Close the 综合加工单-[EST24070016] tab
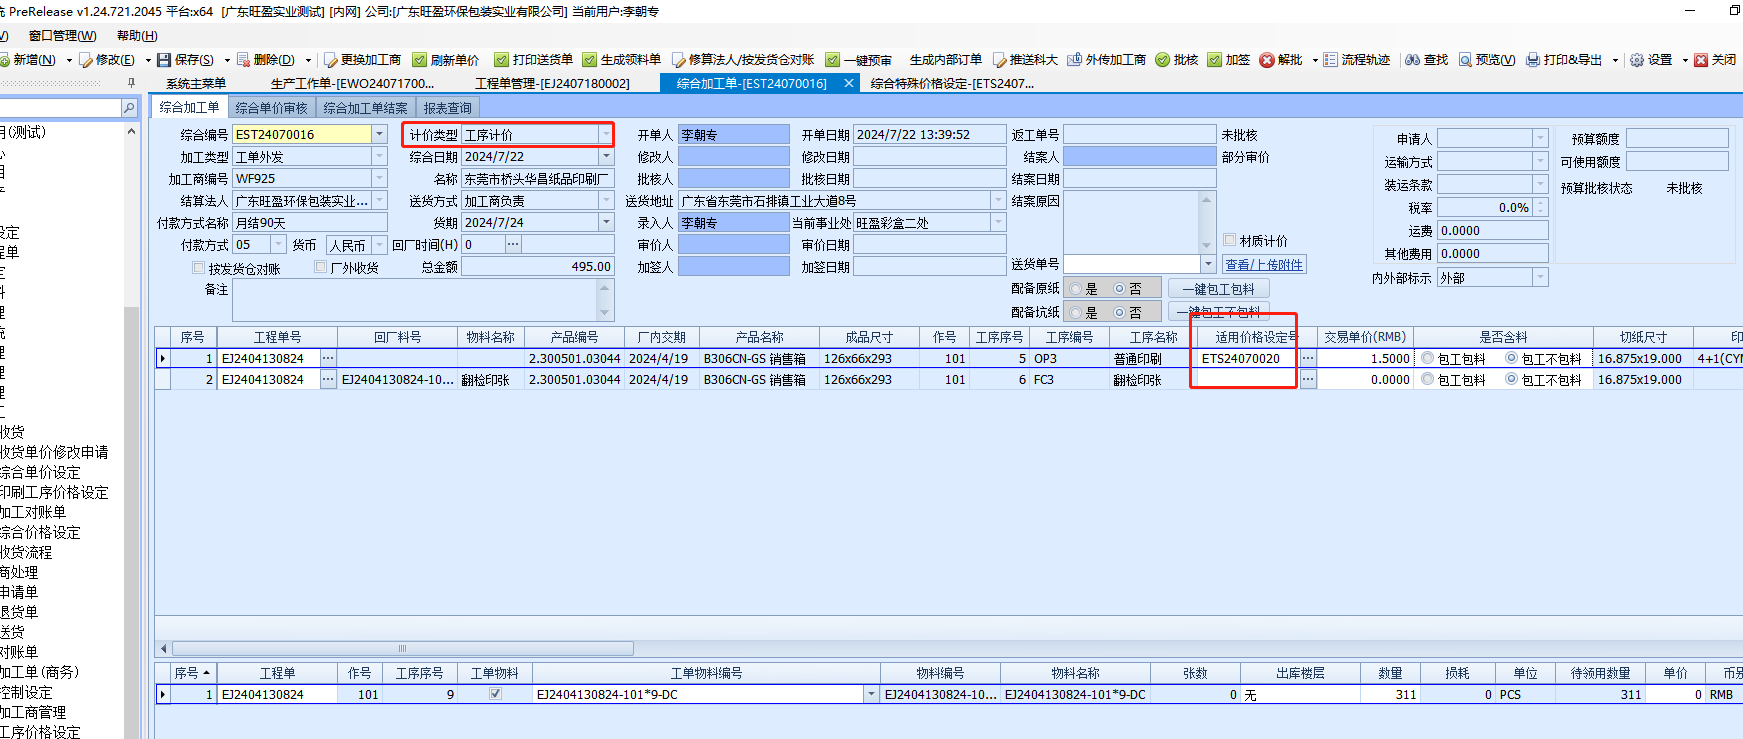Viewport: 1743px width, 739px height. click(x=849, y=83)
